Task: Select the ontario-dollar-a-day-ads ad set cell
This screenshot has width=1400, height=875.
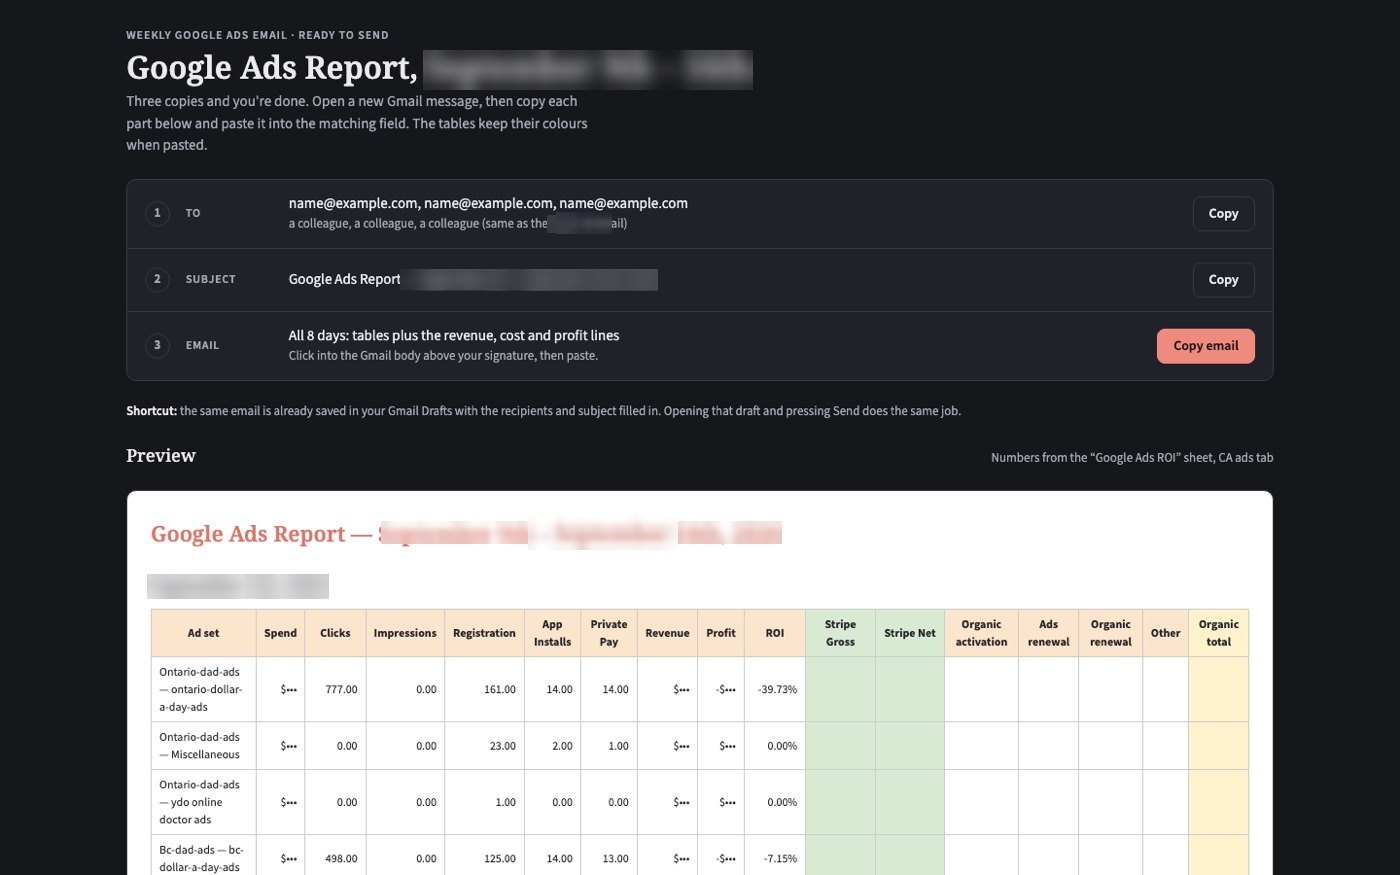Action: click(x=203, y=689)
